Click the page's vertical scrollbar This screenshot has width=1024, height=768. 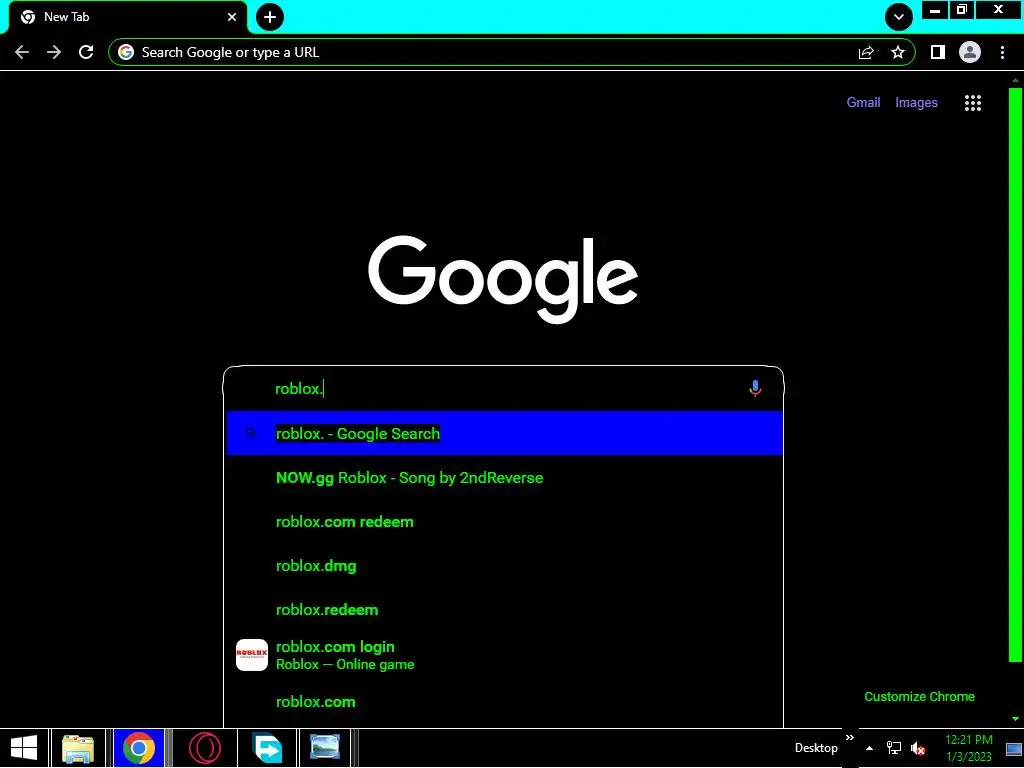point(1015,374)
